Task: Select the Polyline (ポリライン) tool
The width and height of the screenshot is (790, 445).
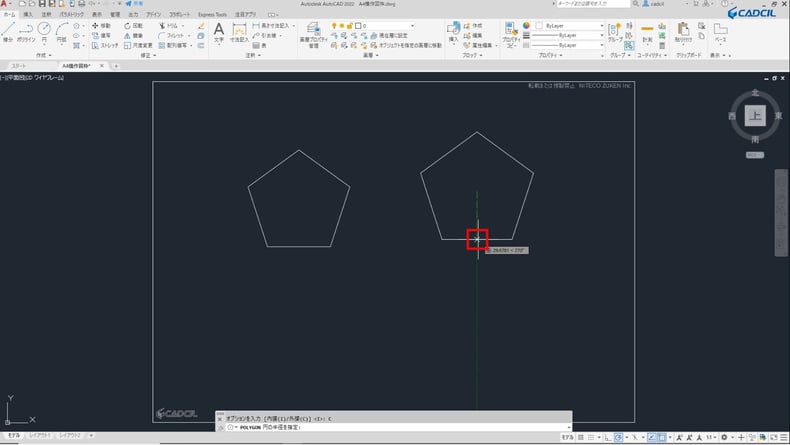Action: point(27,32)
